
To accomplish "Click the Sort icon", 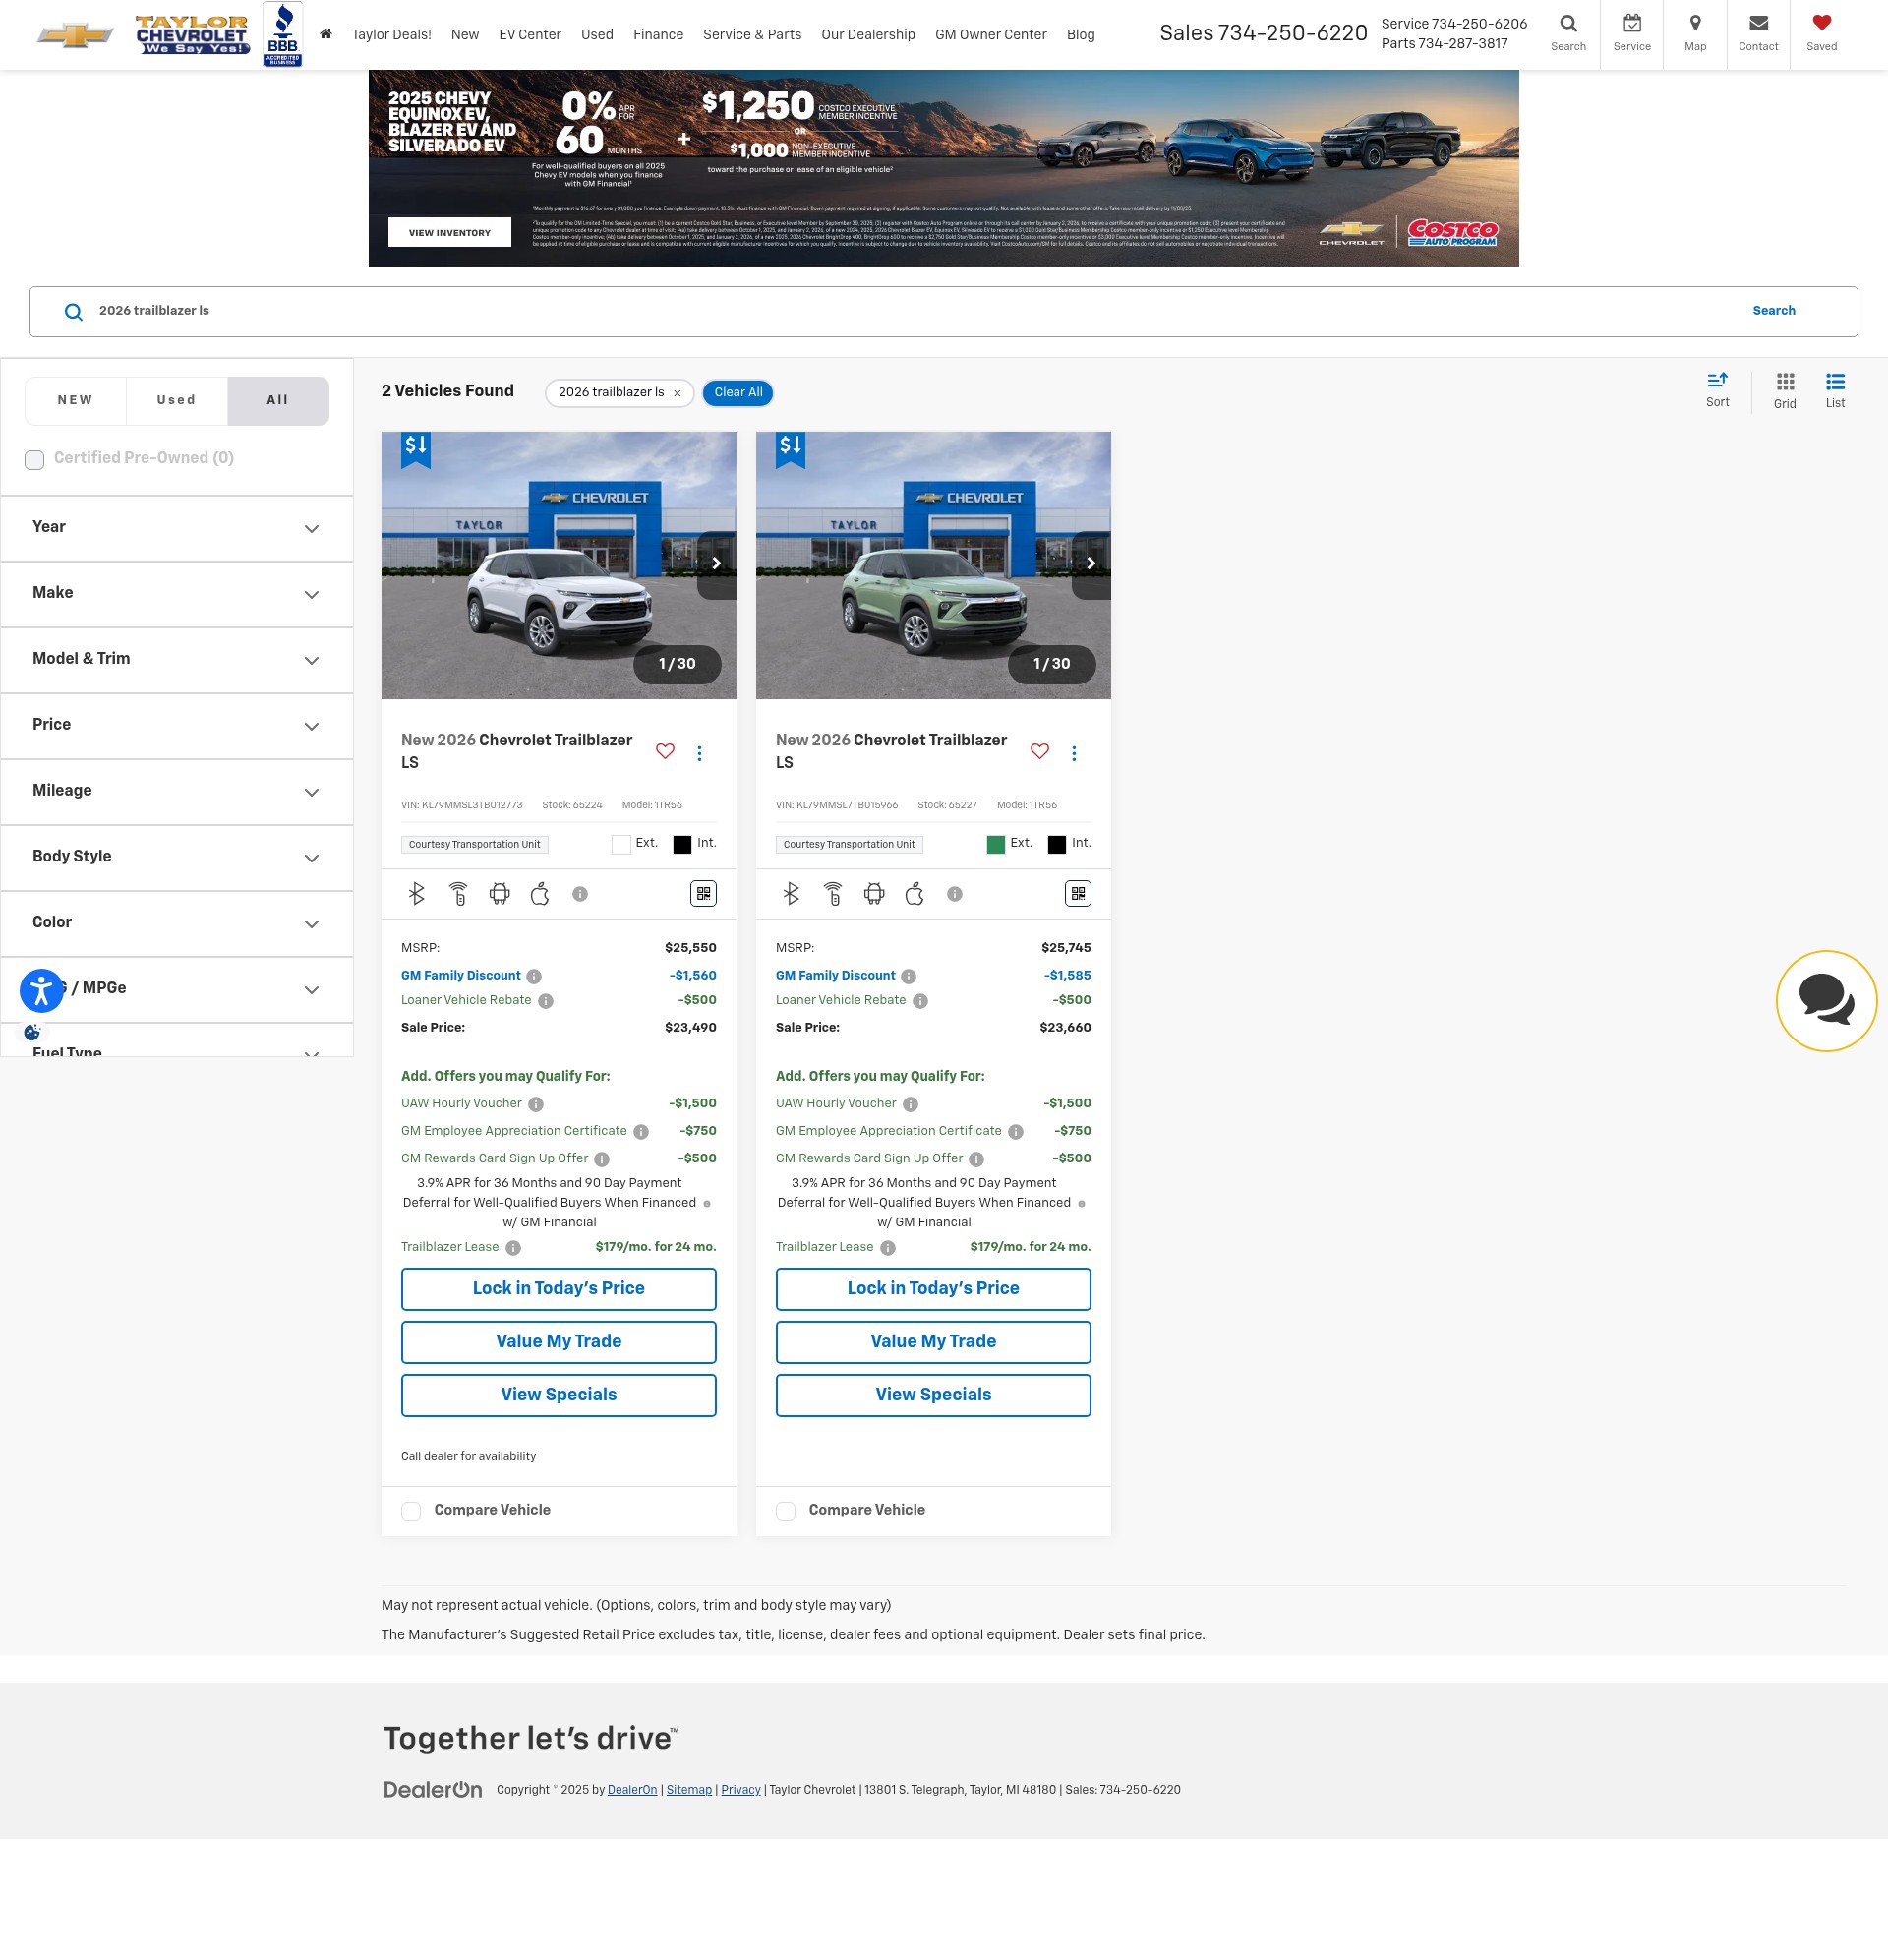I will point(1717,389).
